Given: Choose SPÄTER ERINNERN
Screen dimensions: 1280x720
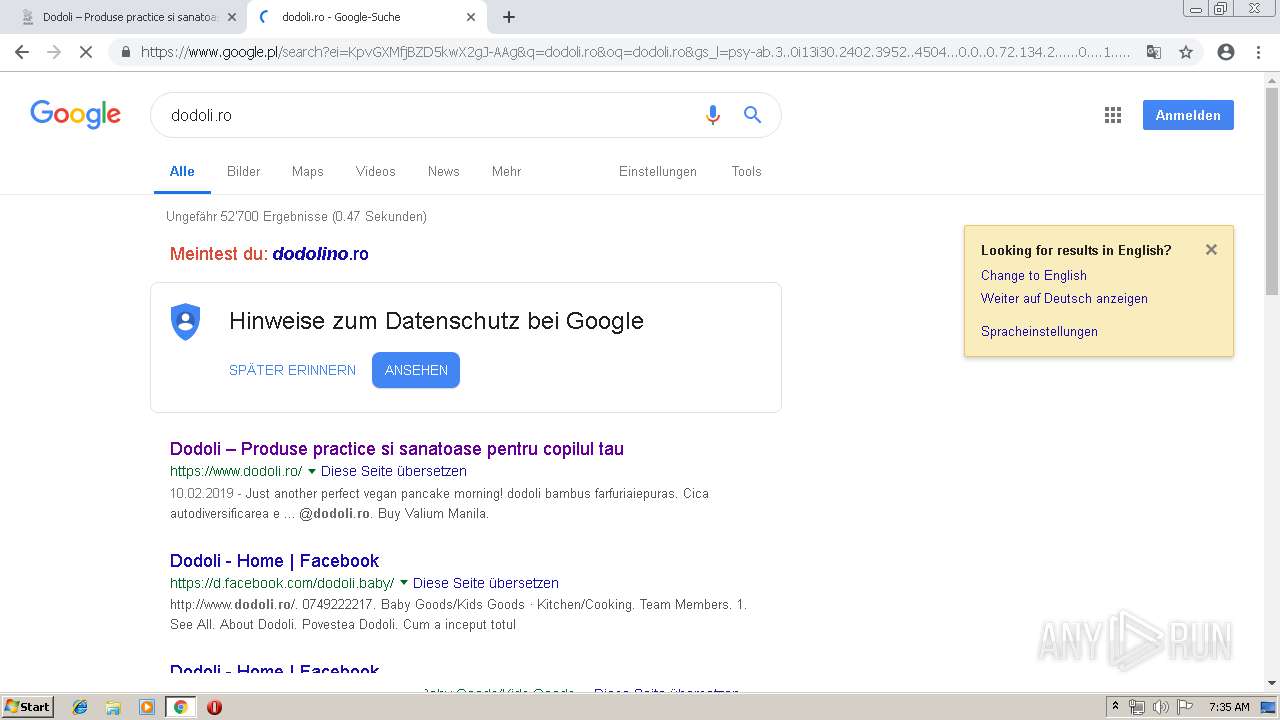Looking at the screenshot, I should click(x=292, y=370).
